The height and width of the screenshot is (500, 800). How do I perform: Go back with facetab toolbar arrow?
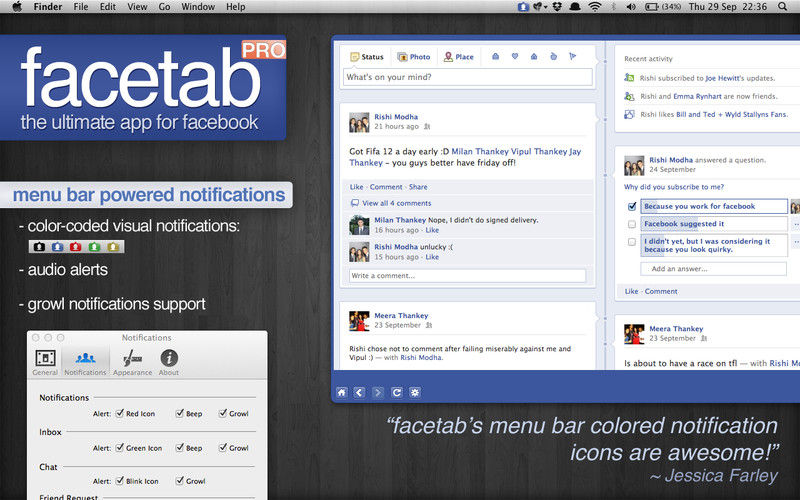[359, 392]
